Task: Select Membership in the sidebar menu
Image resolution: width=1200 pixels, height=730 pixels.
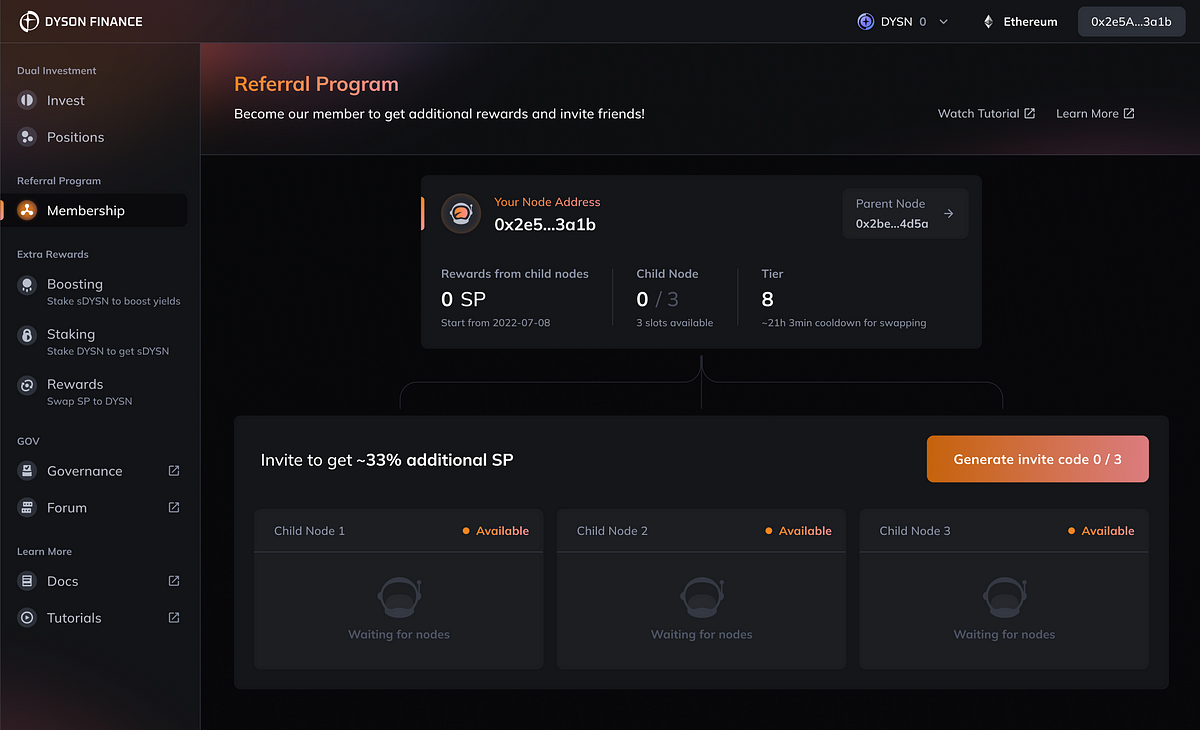Action: coord(86,210)
